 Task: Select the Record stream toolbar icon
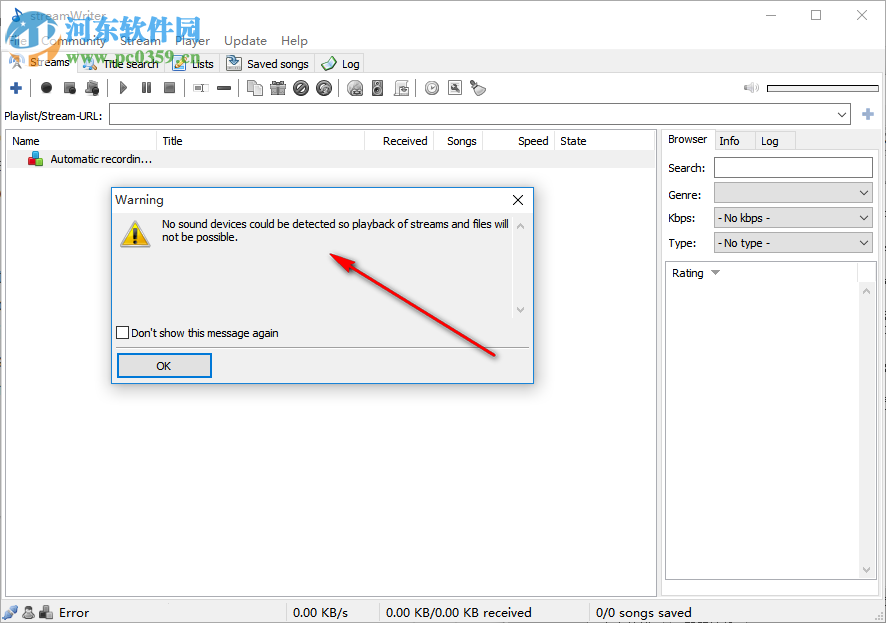click(46, 88)
